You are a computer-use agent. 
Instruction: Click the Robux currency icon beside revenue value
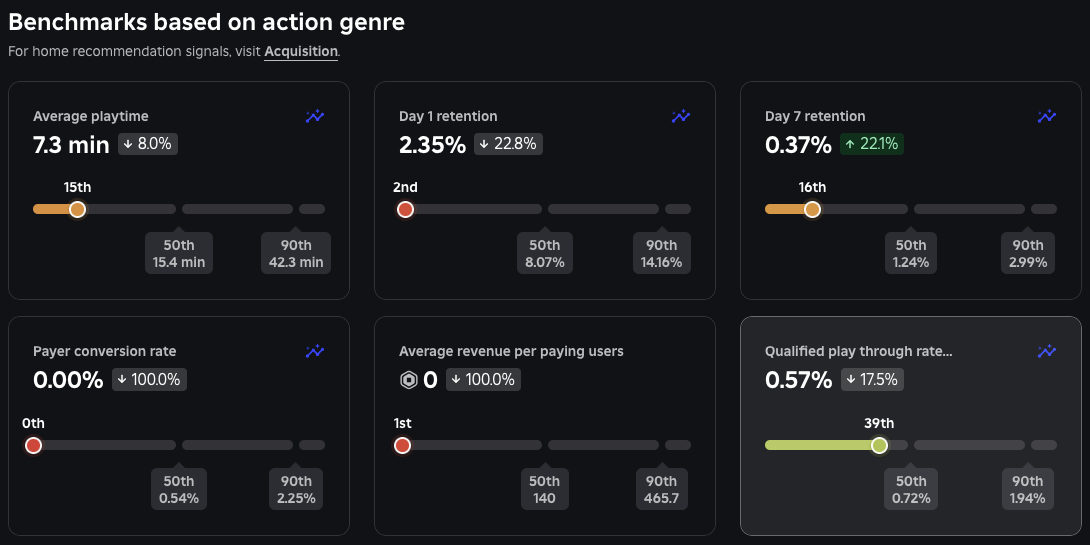[408, 380]
